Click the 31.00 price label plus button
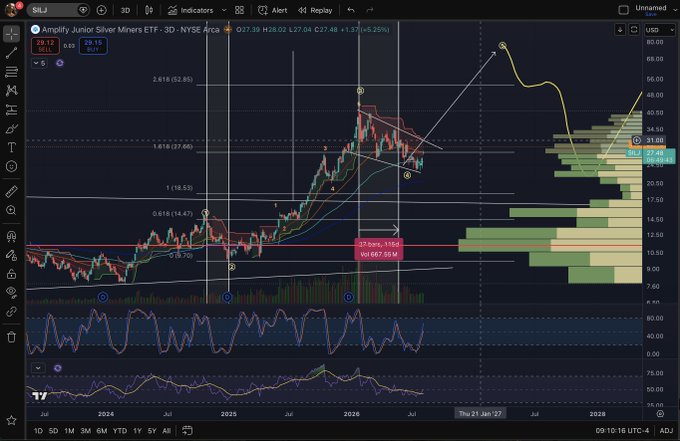The image size is (680, 441). point(637,140)
